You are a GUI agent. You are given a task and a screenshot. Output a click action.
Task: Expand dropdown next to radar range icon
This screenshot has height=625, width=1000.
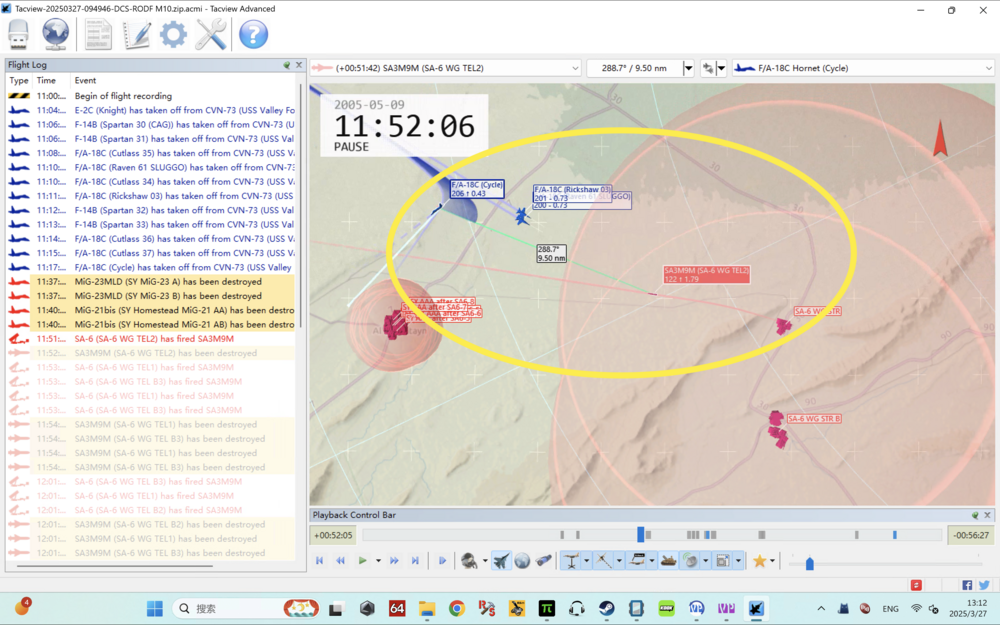[x=705, y=561]
